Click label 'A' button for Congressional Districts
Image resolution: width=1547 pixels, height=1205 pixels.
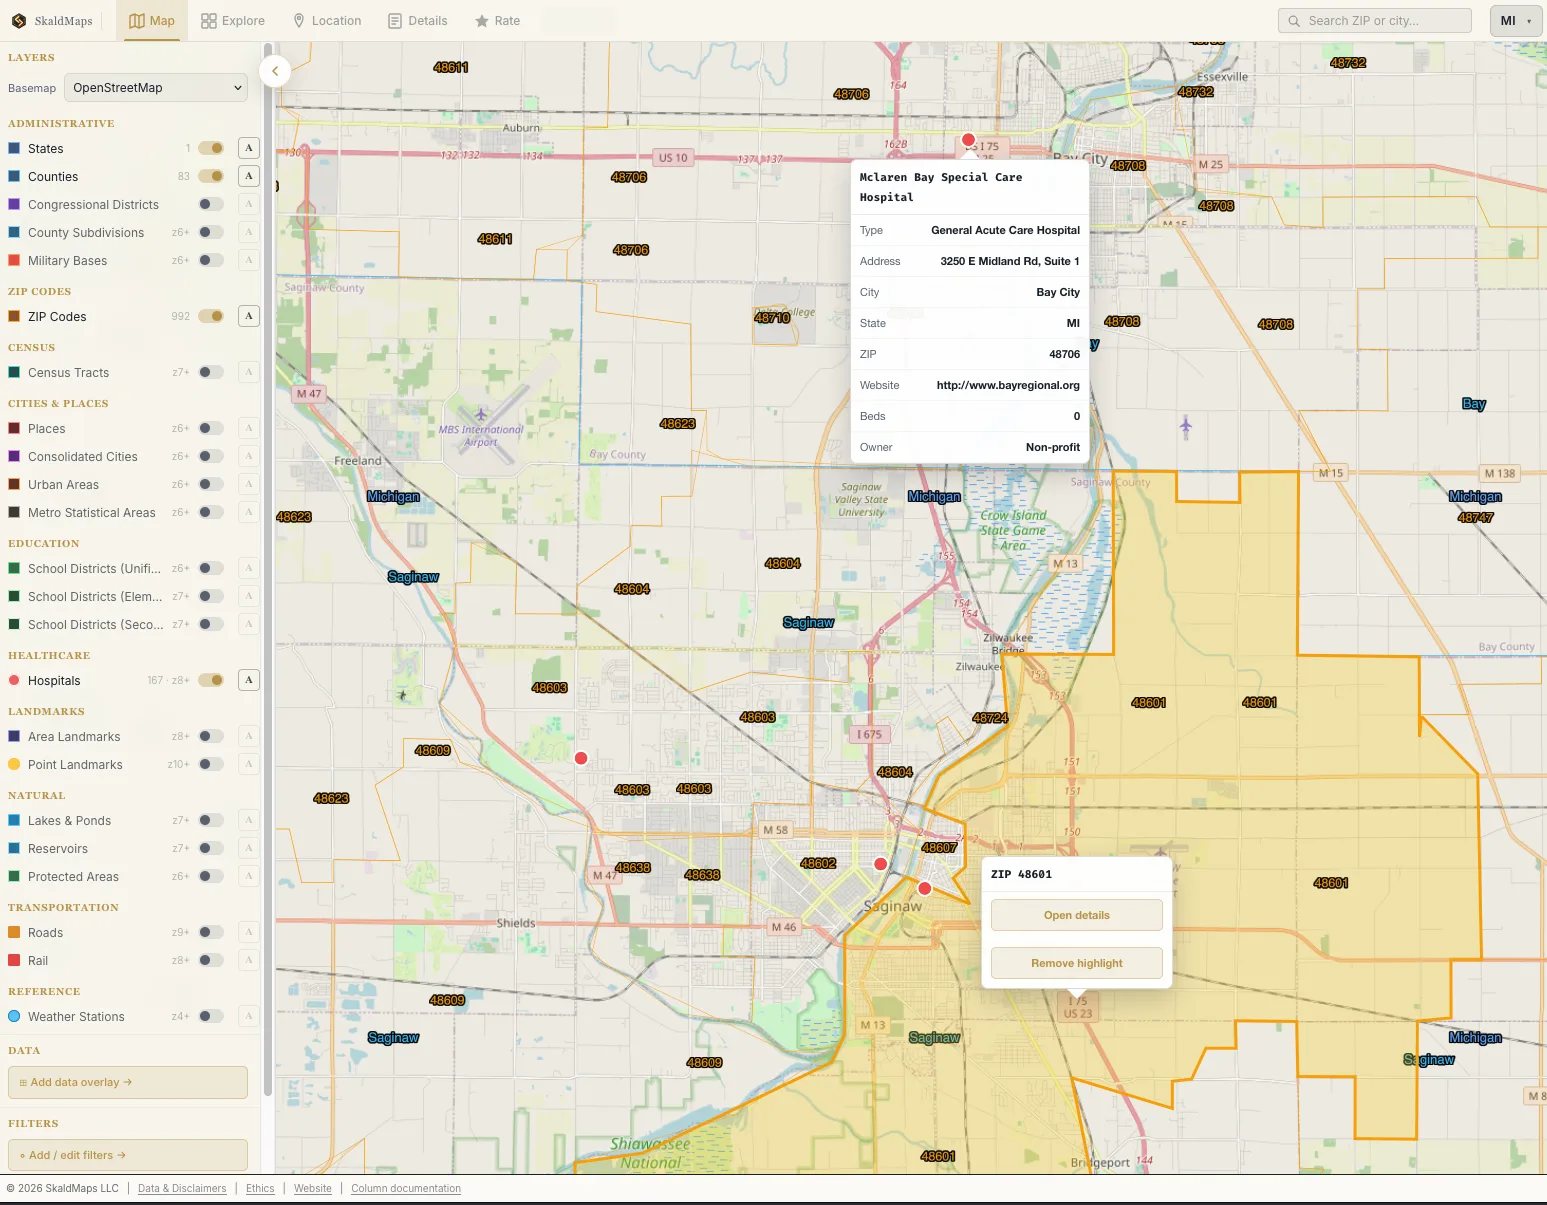pyautogui.click(x=249, y=204)
